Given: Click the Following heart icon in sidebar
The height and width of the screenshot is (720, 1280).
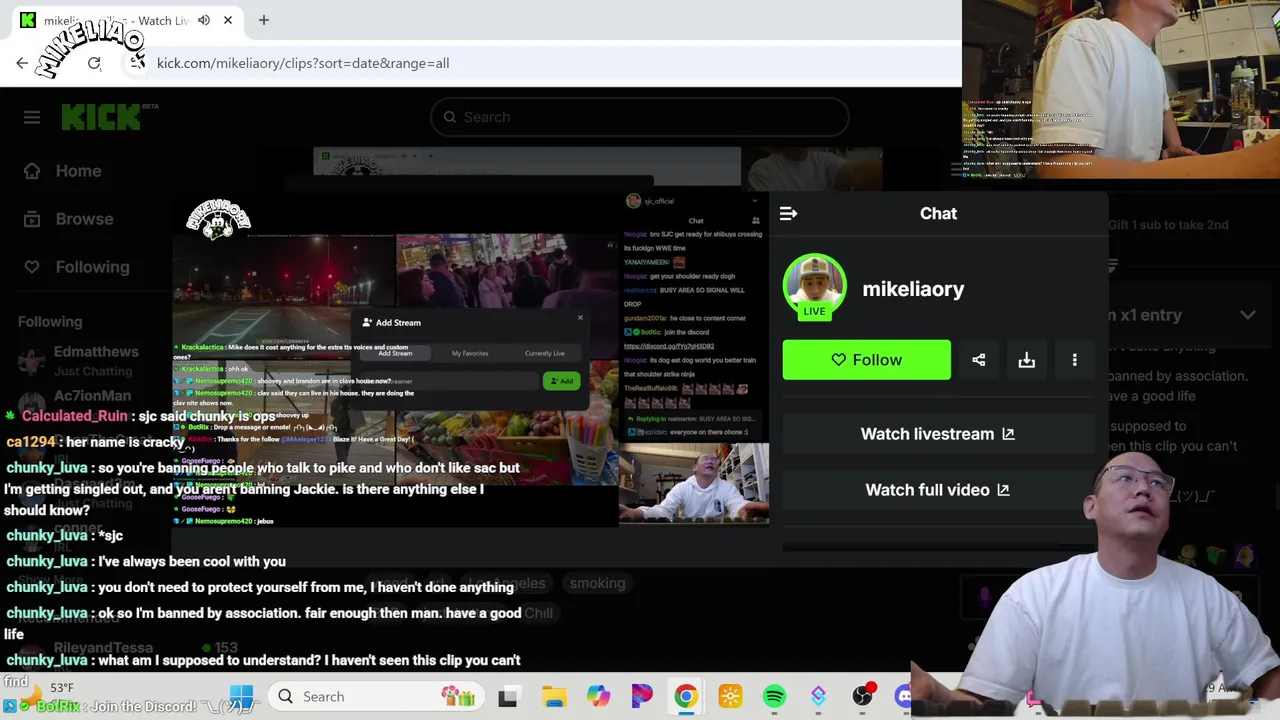Looking at the screenshot, I should 32,267.
